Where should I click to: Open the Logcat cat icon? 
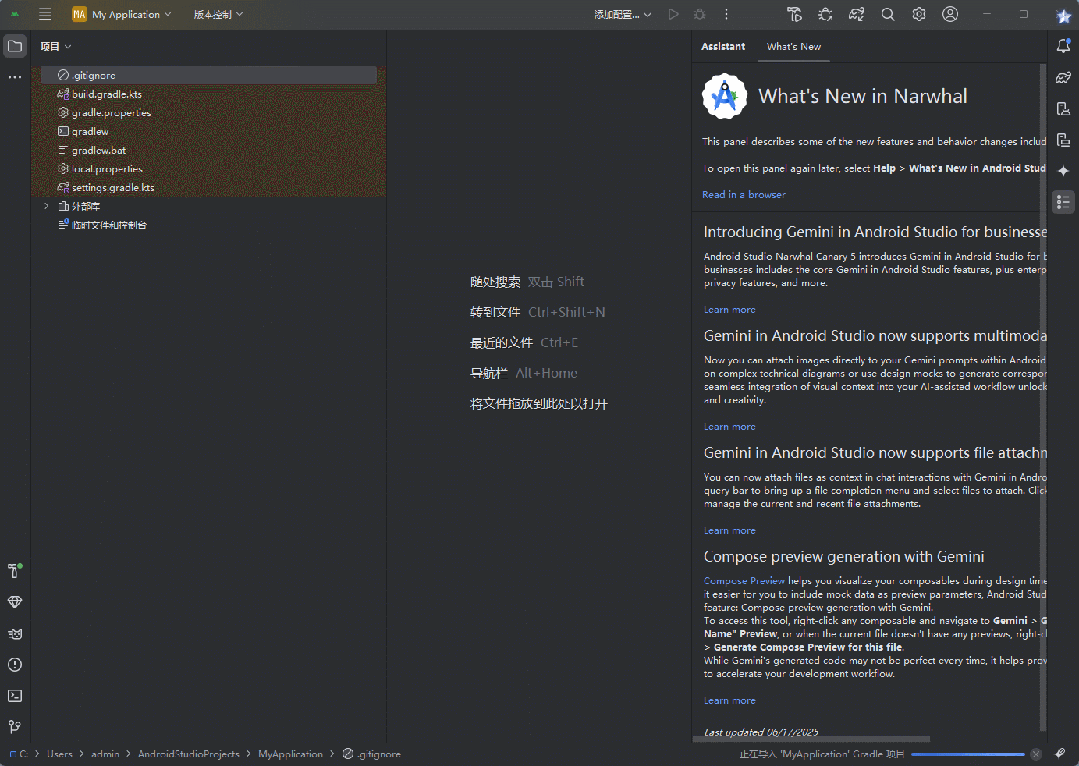point(14,634)
